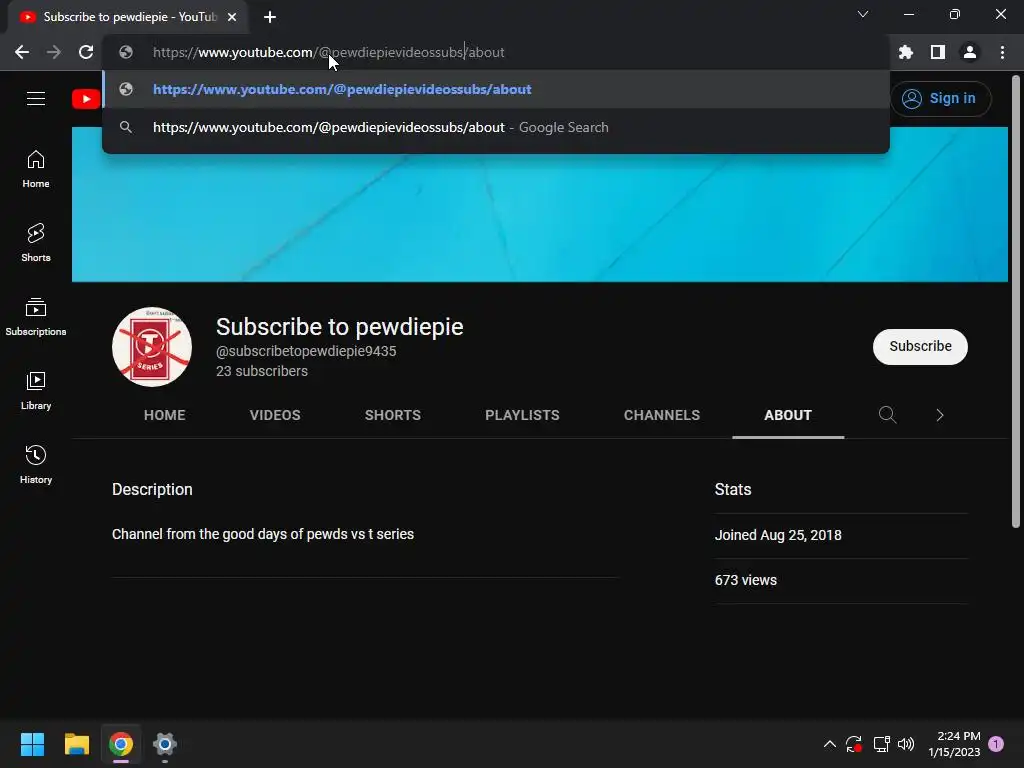Go to Home in YouTube sidebar
Screen dimensions: 1024x768
tap(36, 169)
